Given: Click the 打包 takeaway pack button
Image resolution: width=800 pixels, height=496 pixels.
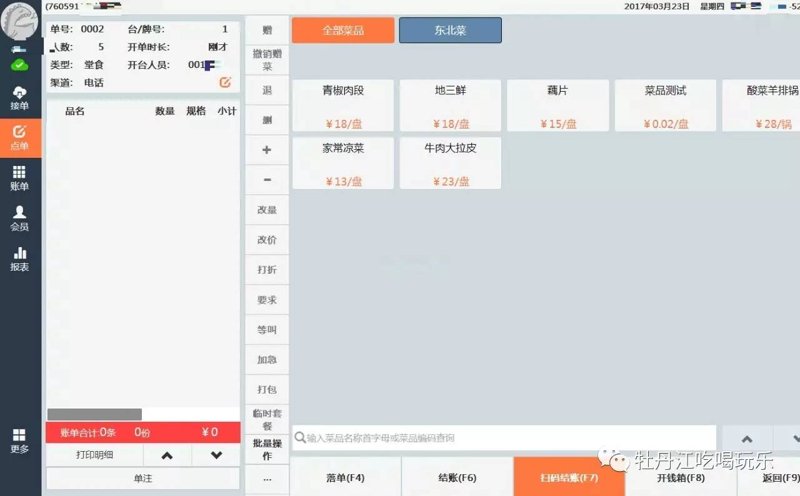Looking at the screenshot, I should [267, 390].
